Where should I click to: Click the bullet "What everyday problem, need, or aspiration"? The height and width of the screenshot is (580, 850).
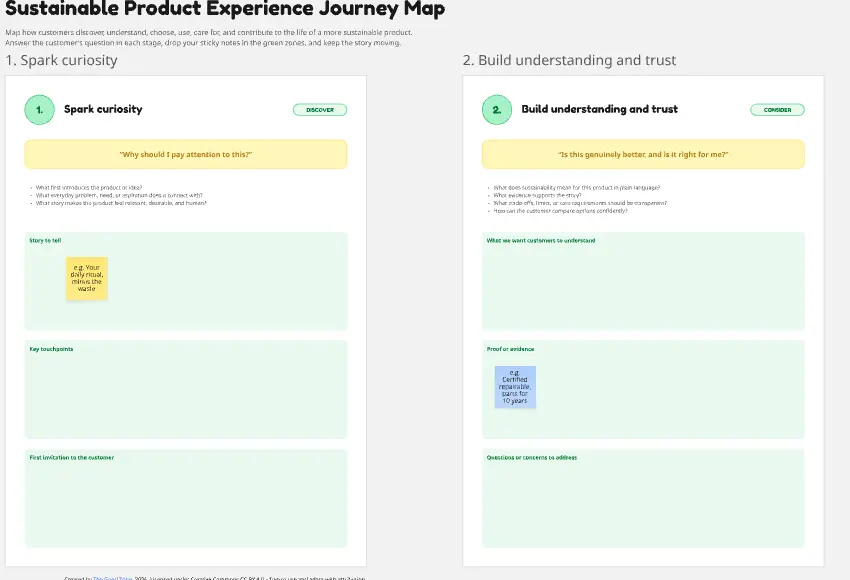pos(119,195)
